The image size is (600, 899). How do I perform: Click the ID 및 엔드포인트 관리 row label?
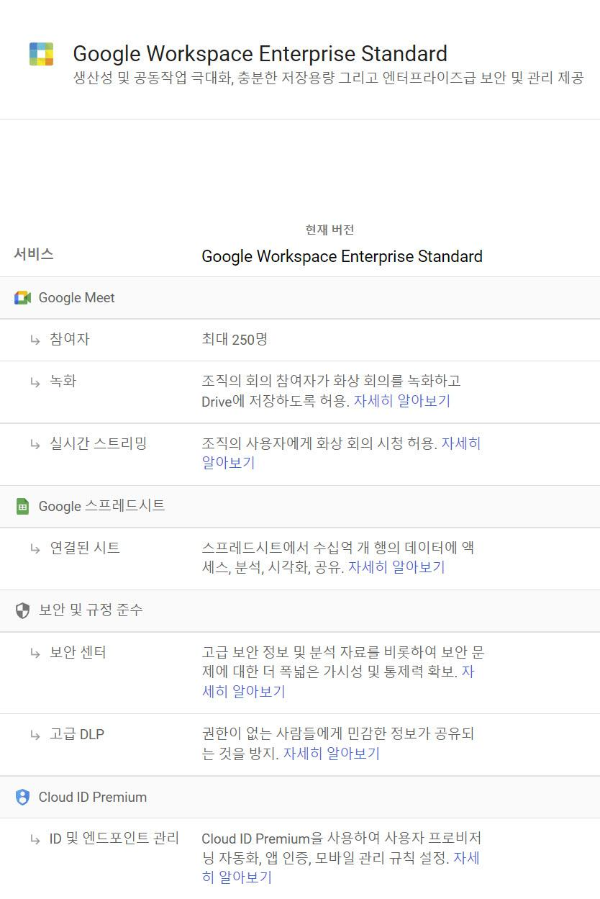(x=114, y=839)
